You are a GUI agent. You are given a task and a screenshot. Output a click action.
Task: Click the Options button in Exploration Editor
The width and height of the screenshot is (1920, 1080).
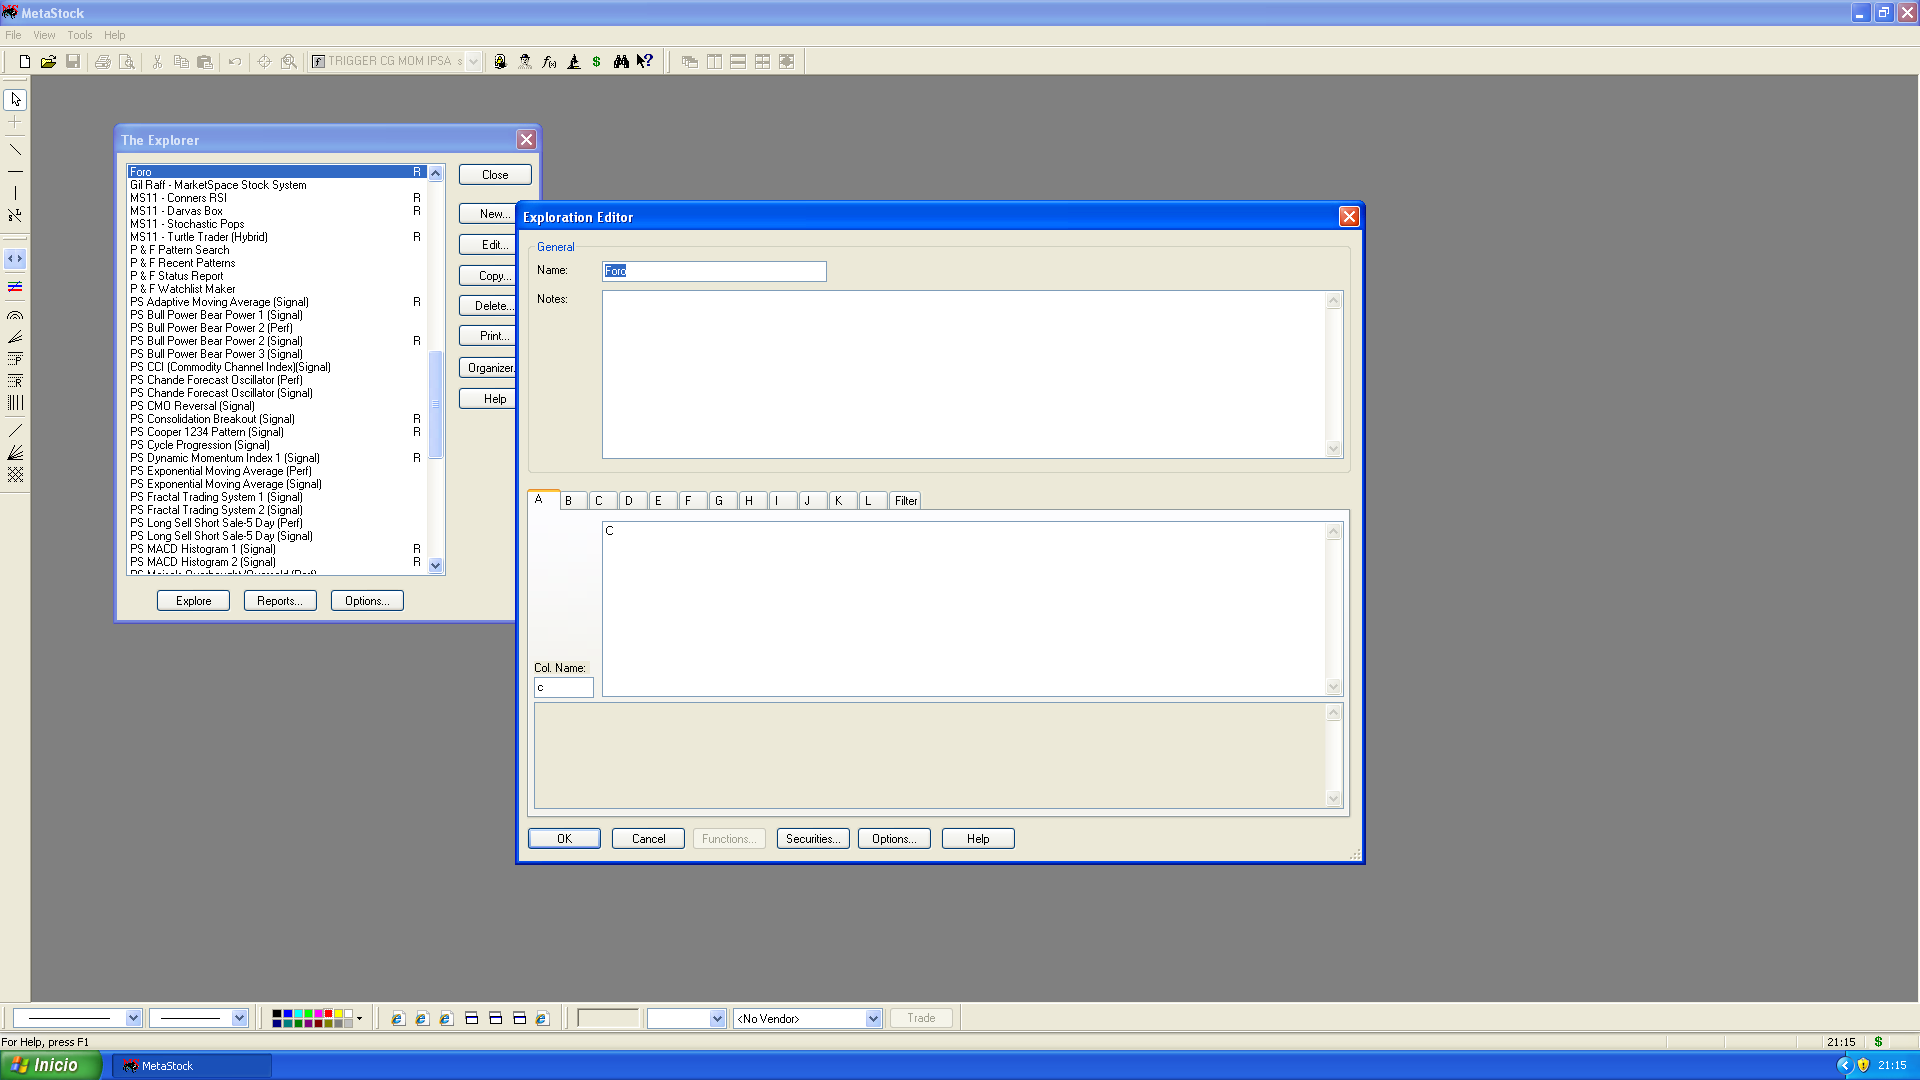[x=894, y=839]
